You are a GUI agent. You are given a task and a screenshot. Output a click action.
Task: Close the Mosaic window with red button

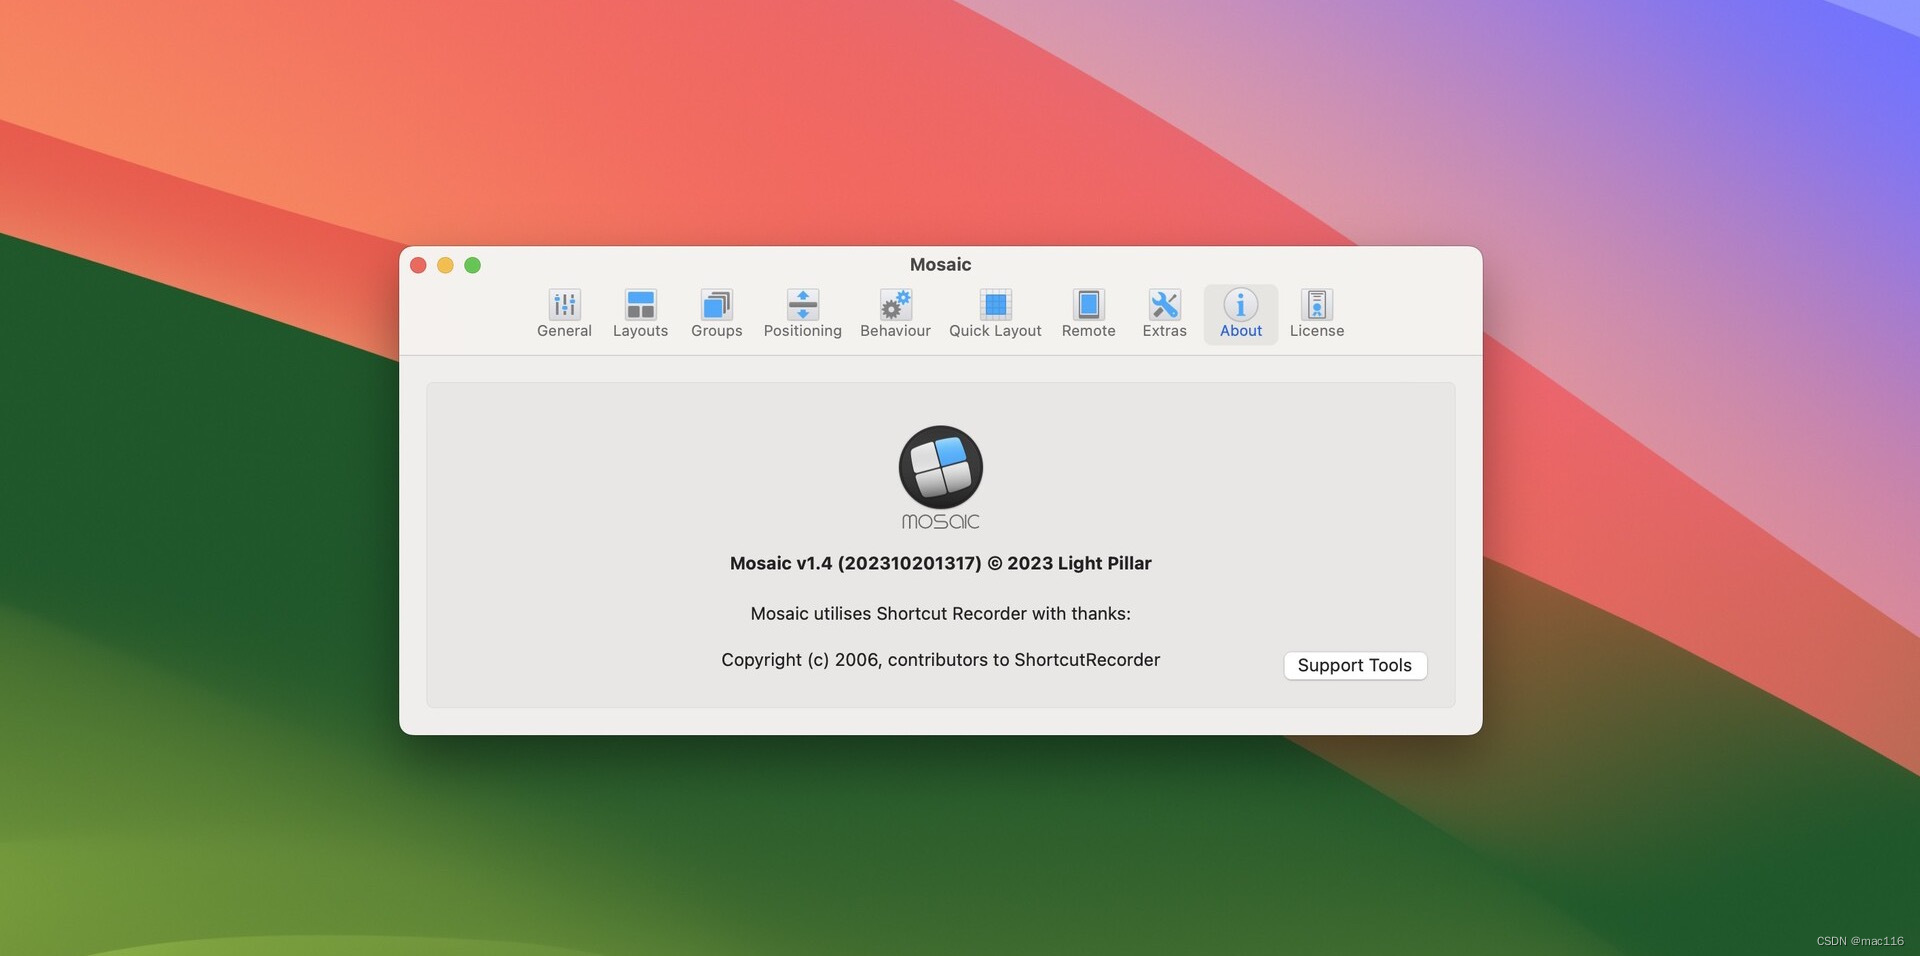pyautogui.click(x=418, y=265)
